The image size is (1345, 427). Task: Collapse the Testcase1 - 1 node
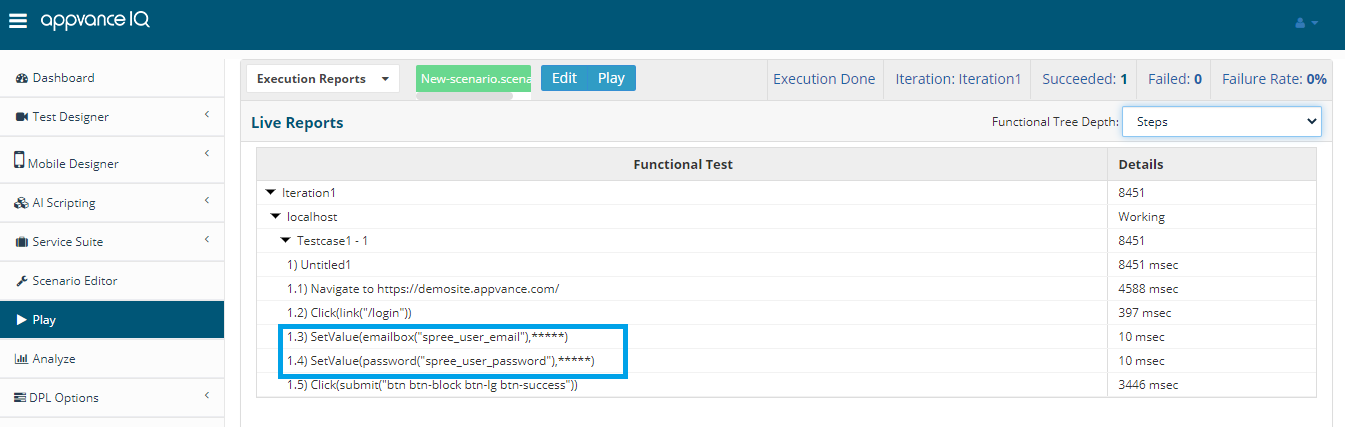pyautogui.click(x=285, y=241)
